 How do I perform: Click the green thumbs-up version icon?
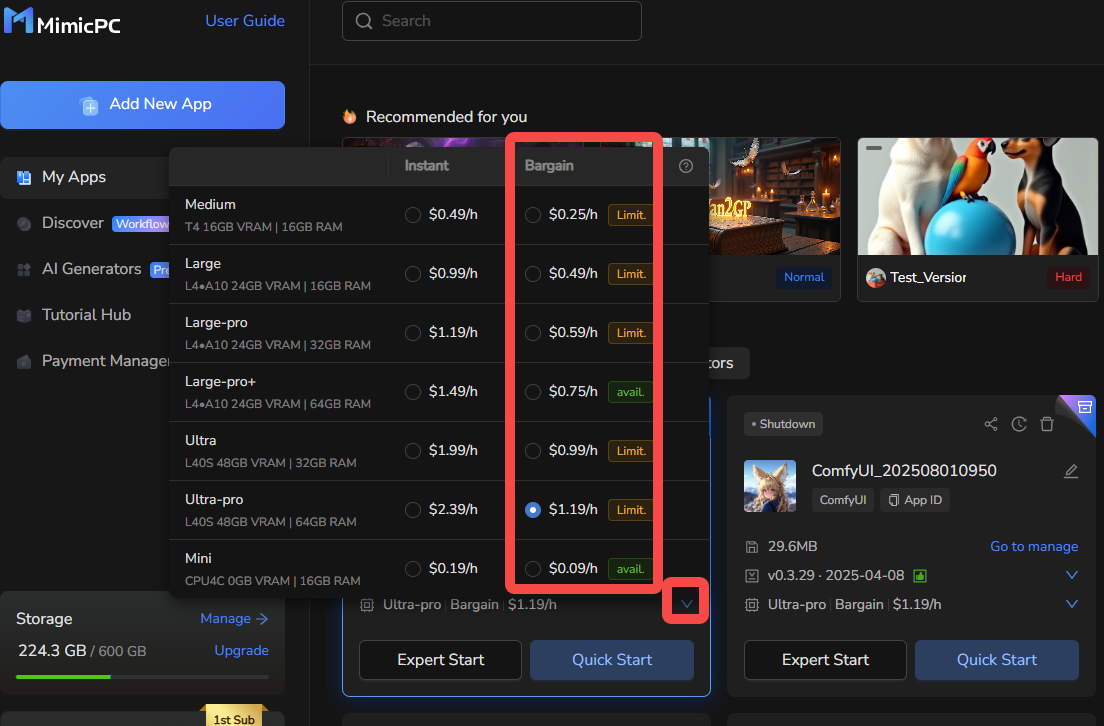(920, 576)
